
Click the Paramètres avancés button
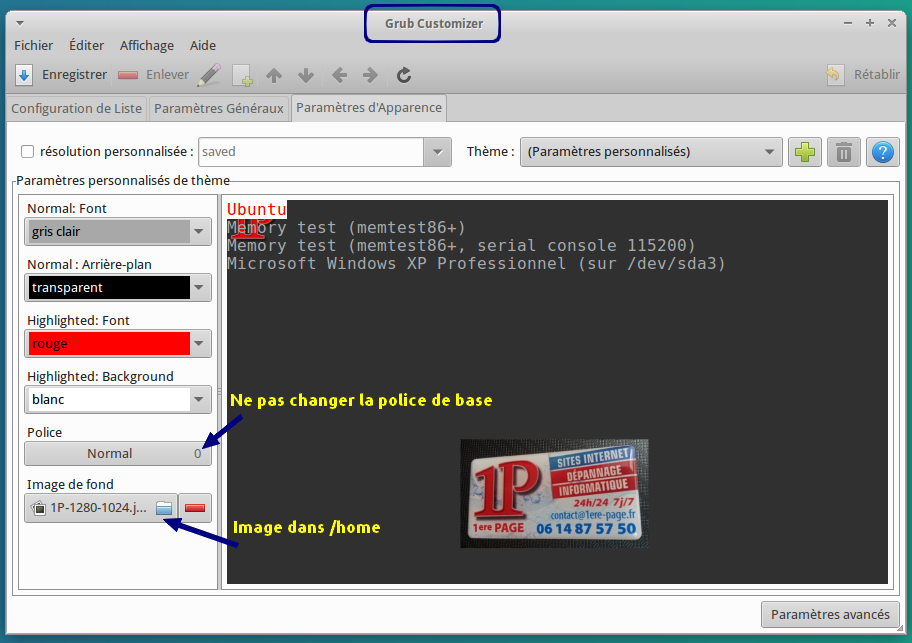point(829,614)
